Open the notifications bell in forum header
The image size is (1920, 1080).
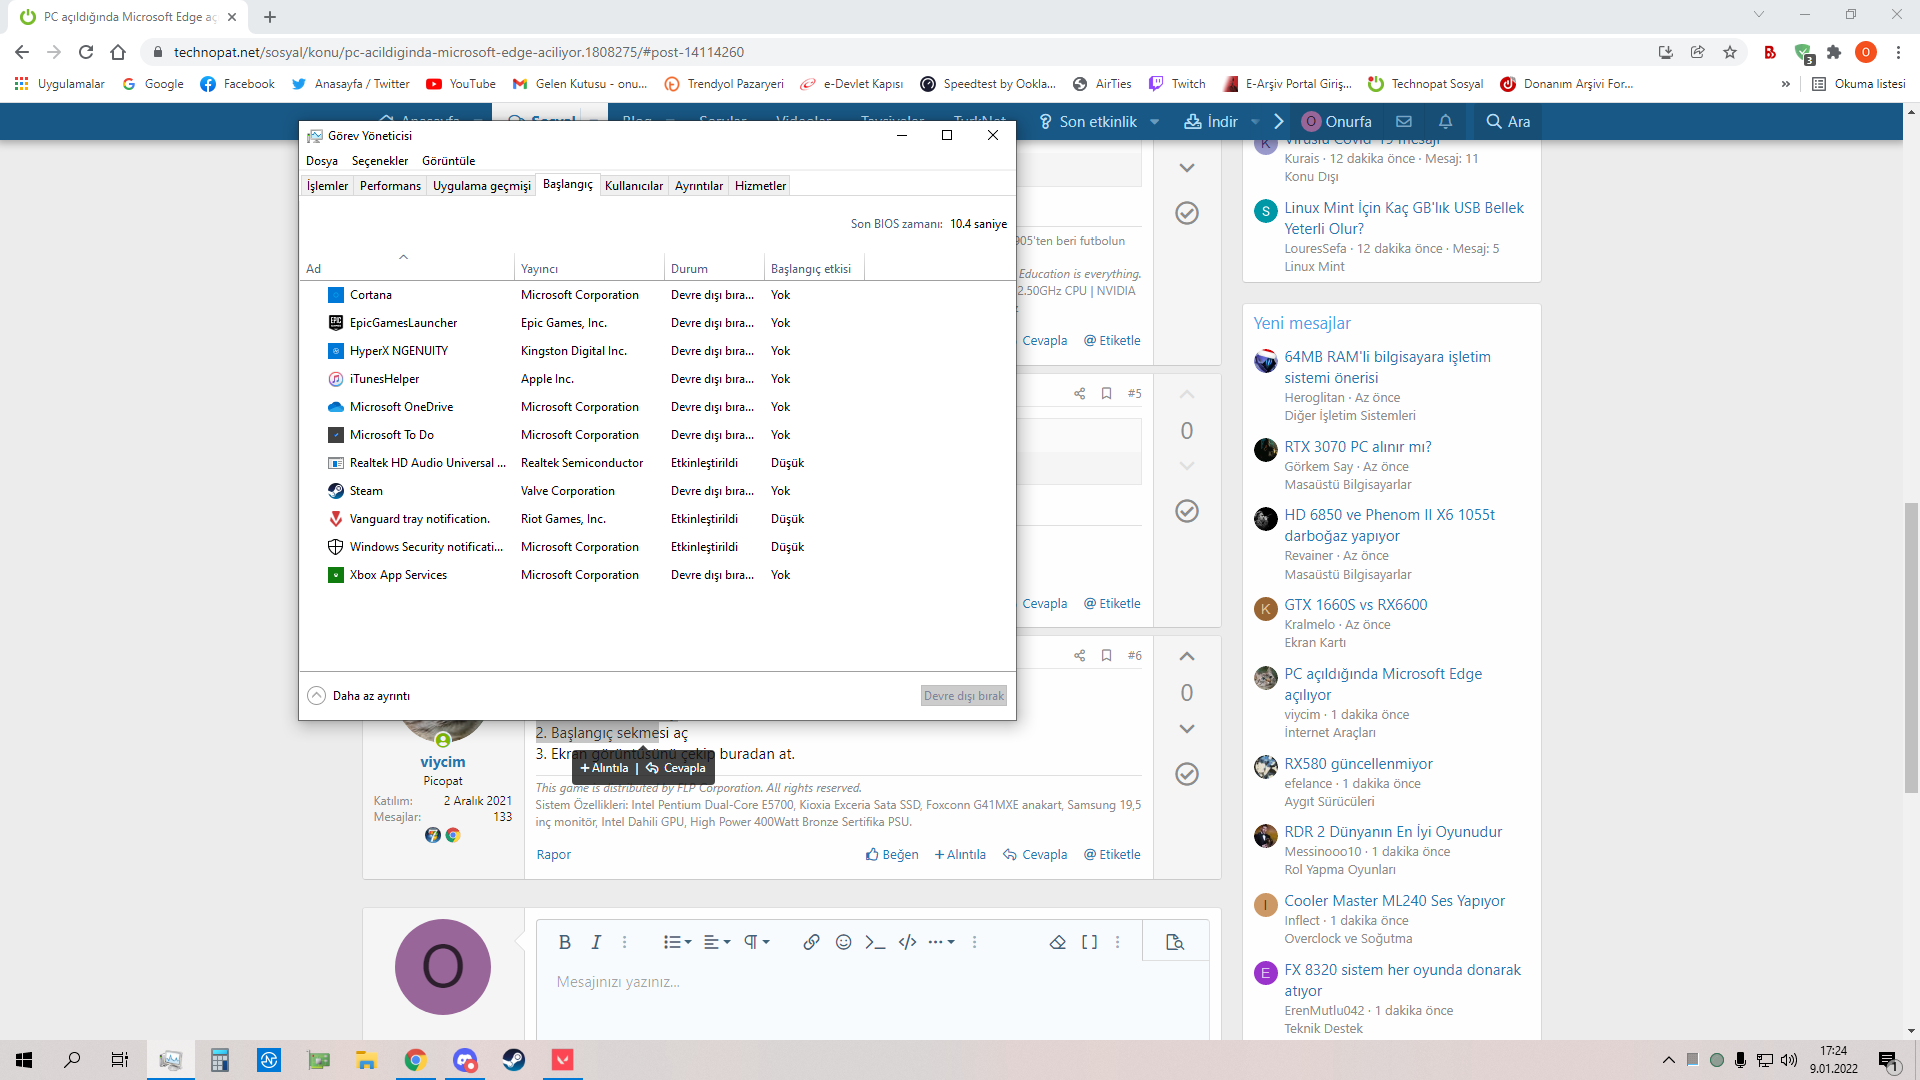click(x=1445, y=121)
